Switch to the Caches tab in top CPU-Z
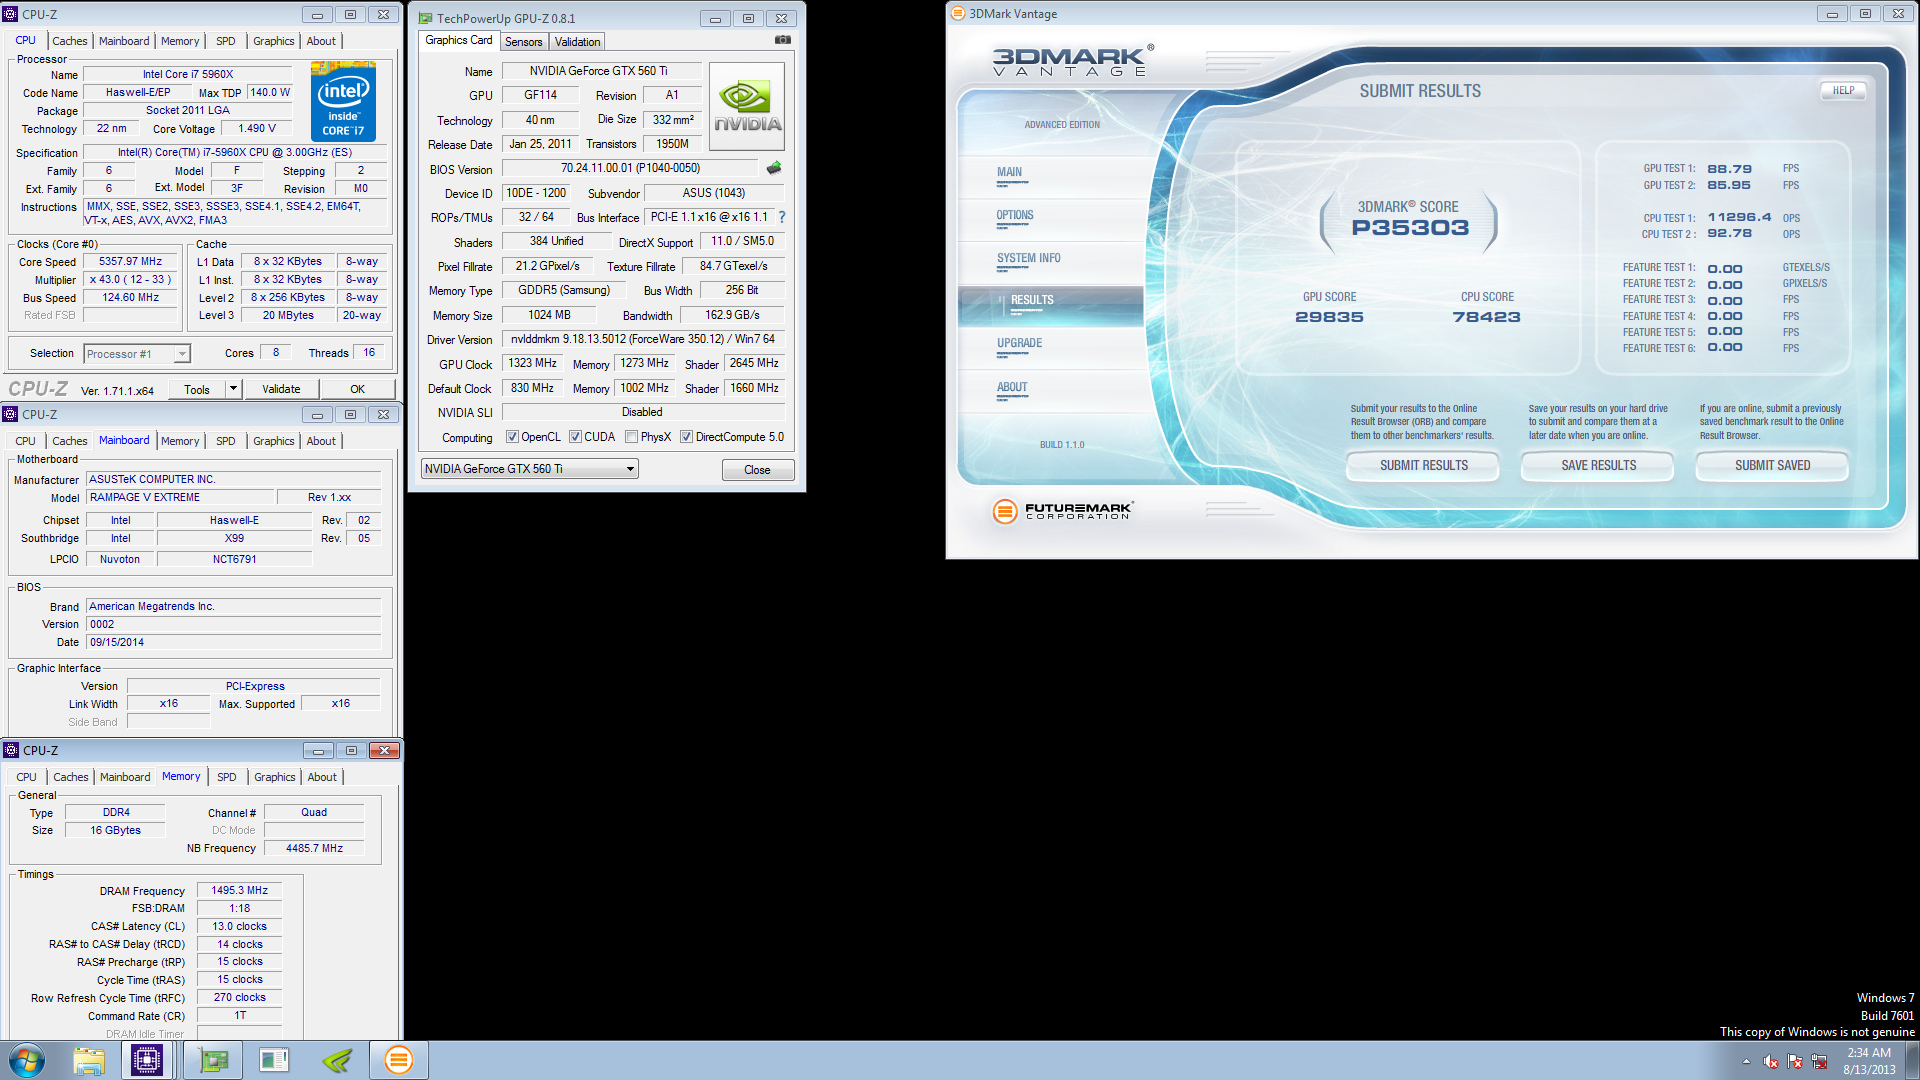Viewport: 1920px width, 1080px height. pos(69,41)
